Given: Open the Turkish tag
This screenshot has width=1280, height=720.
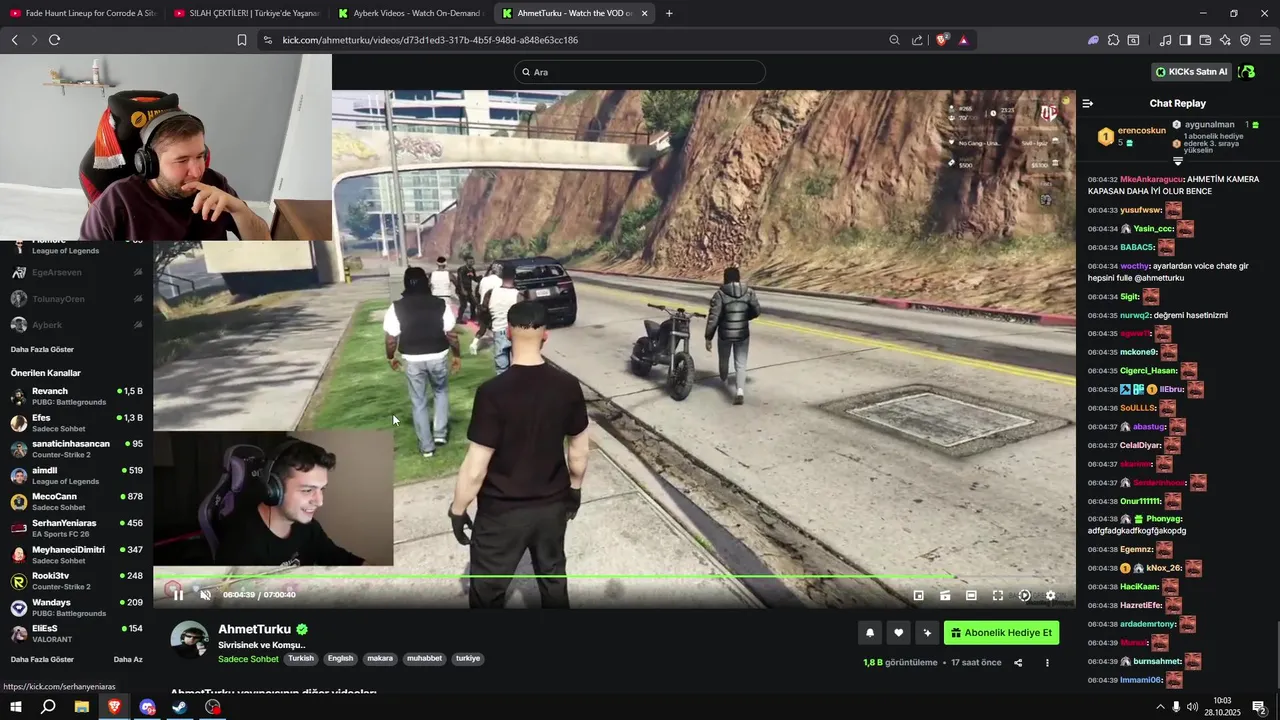Looking at the screenshot, I should click(x=301, y=659).
